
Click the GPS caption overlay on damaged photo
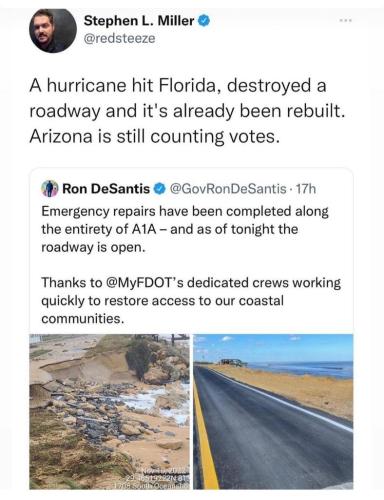tap(163, 478)
